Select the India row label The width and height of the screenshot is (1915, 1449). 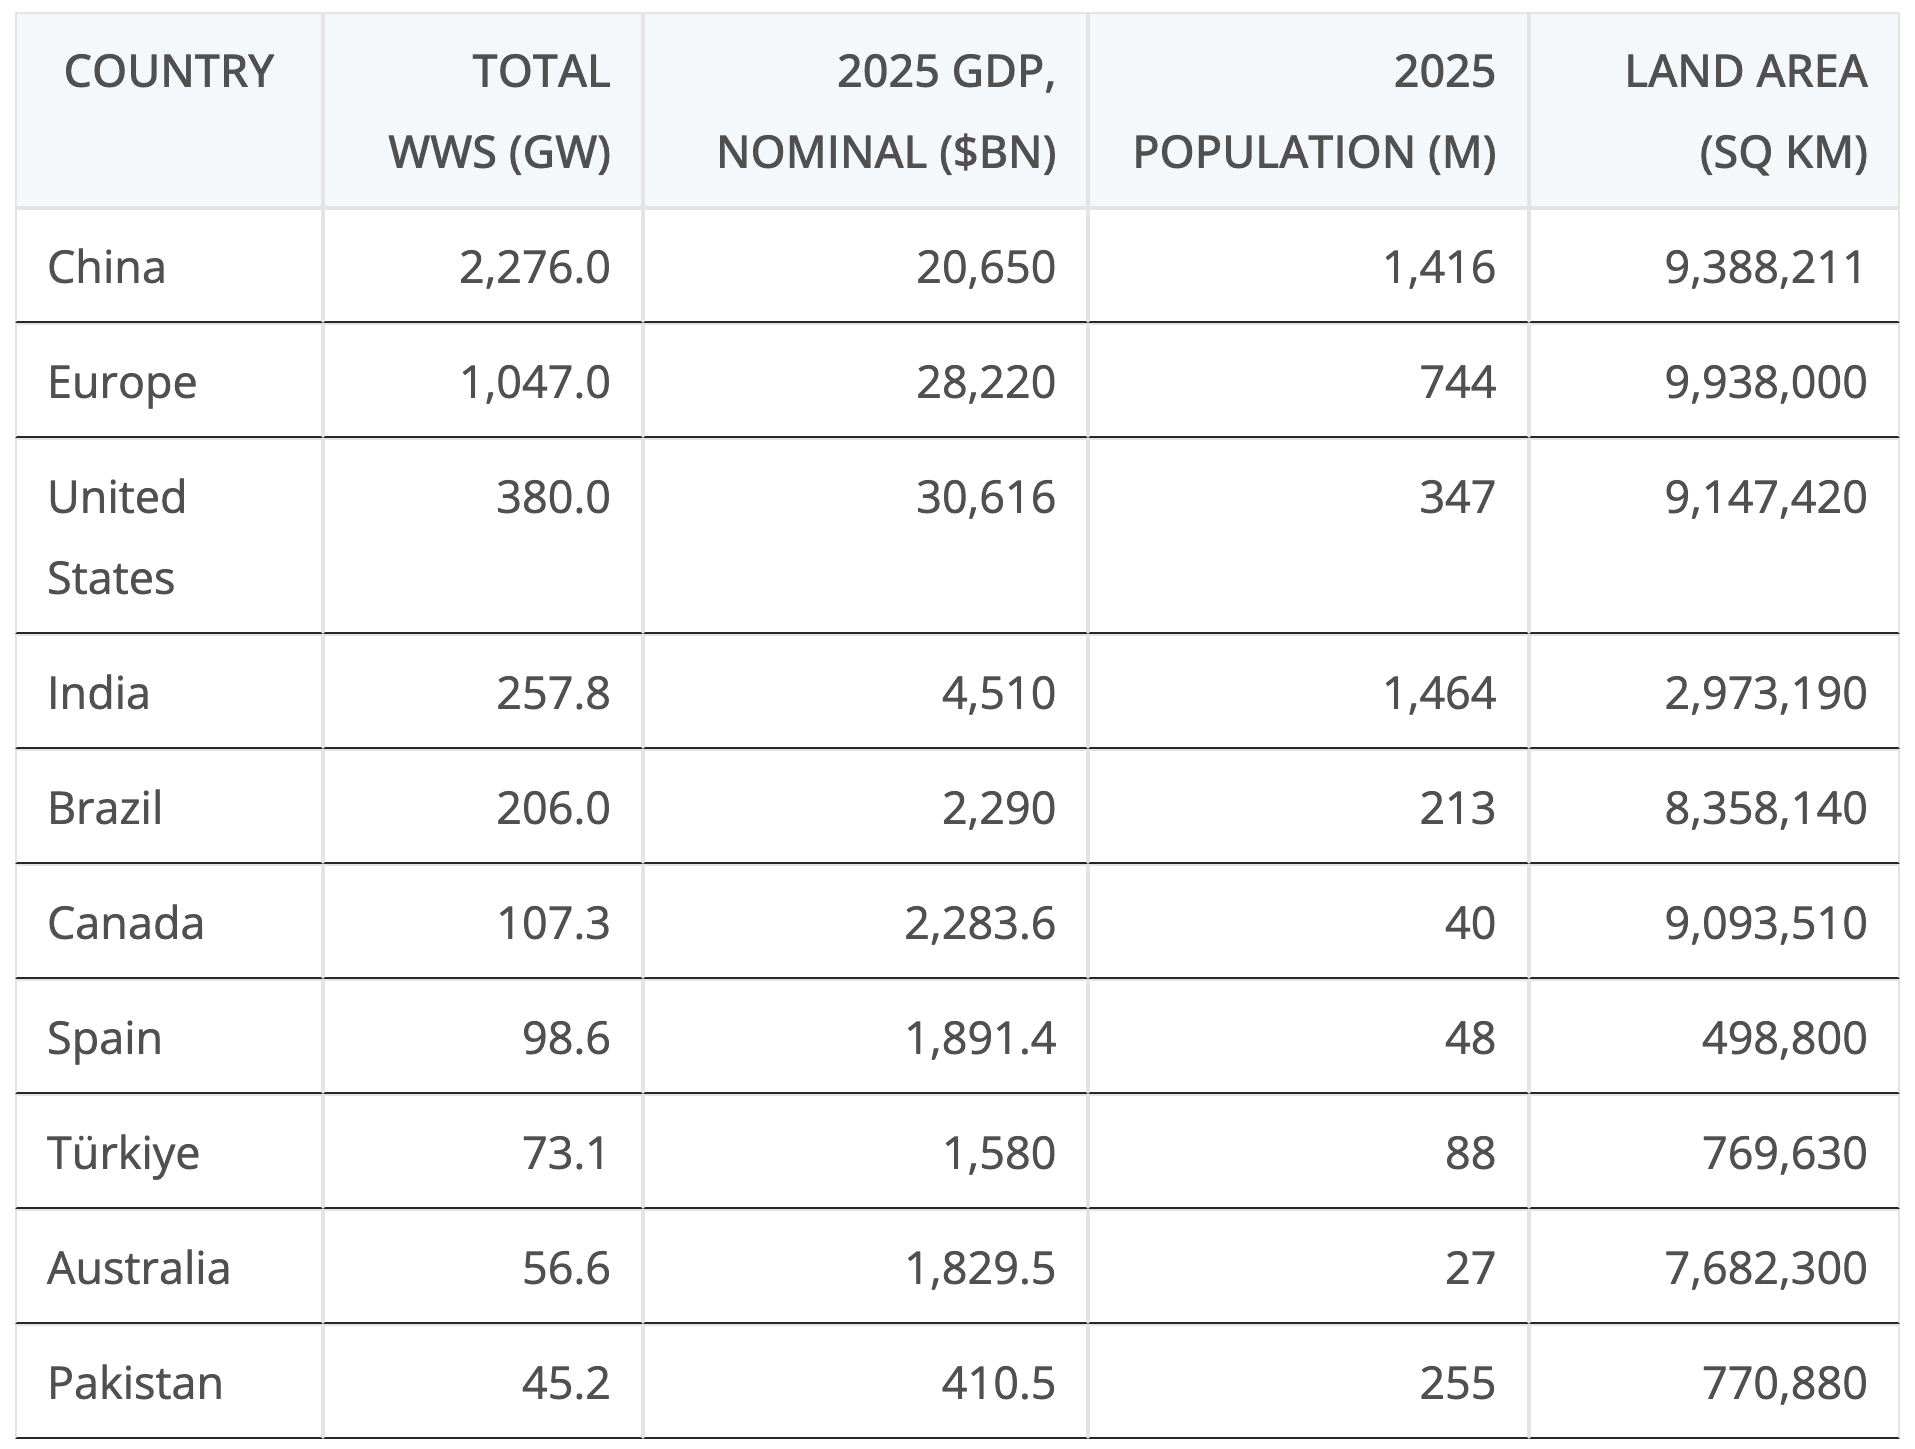coord(98,693)
